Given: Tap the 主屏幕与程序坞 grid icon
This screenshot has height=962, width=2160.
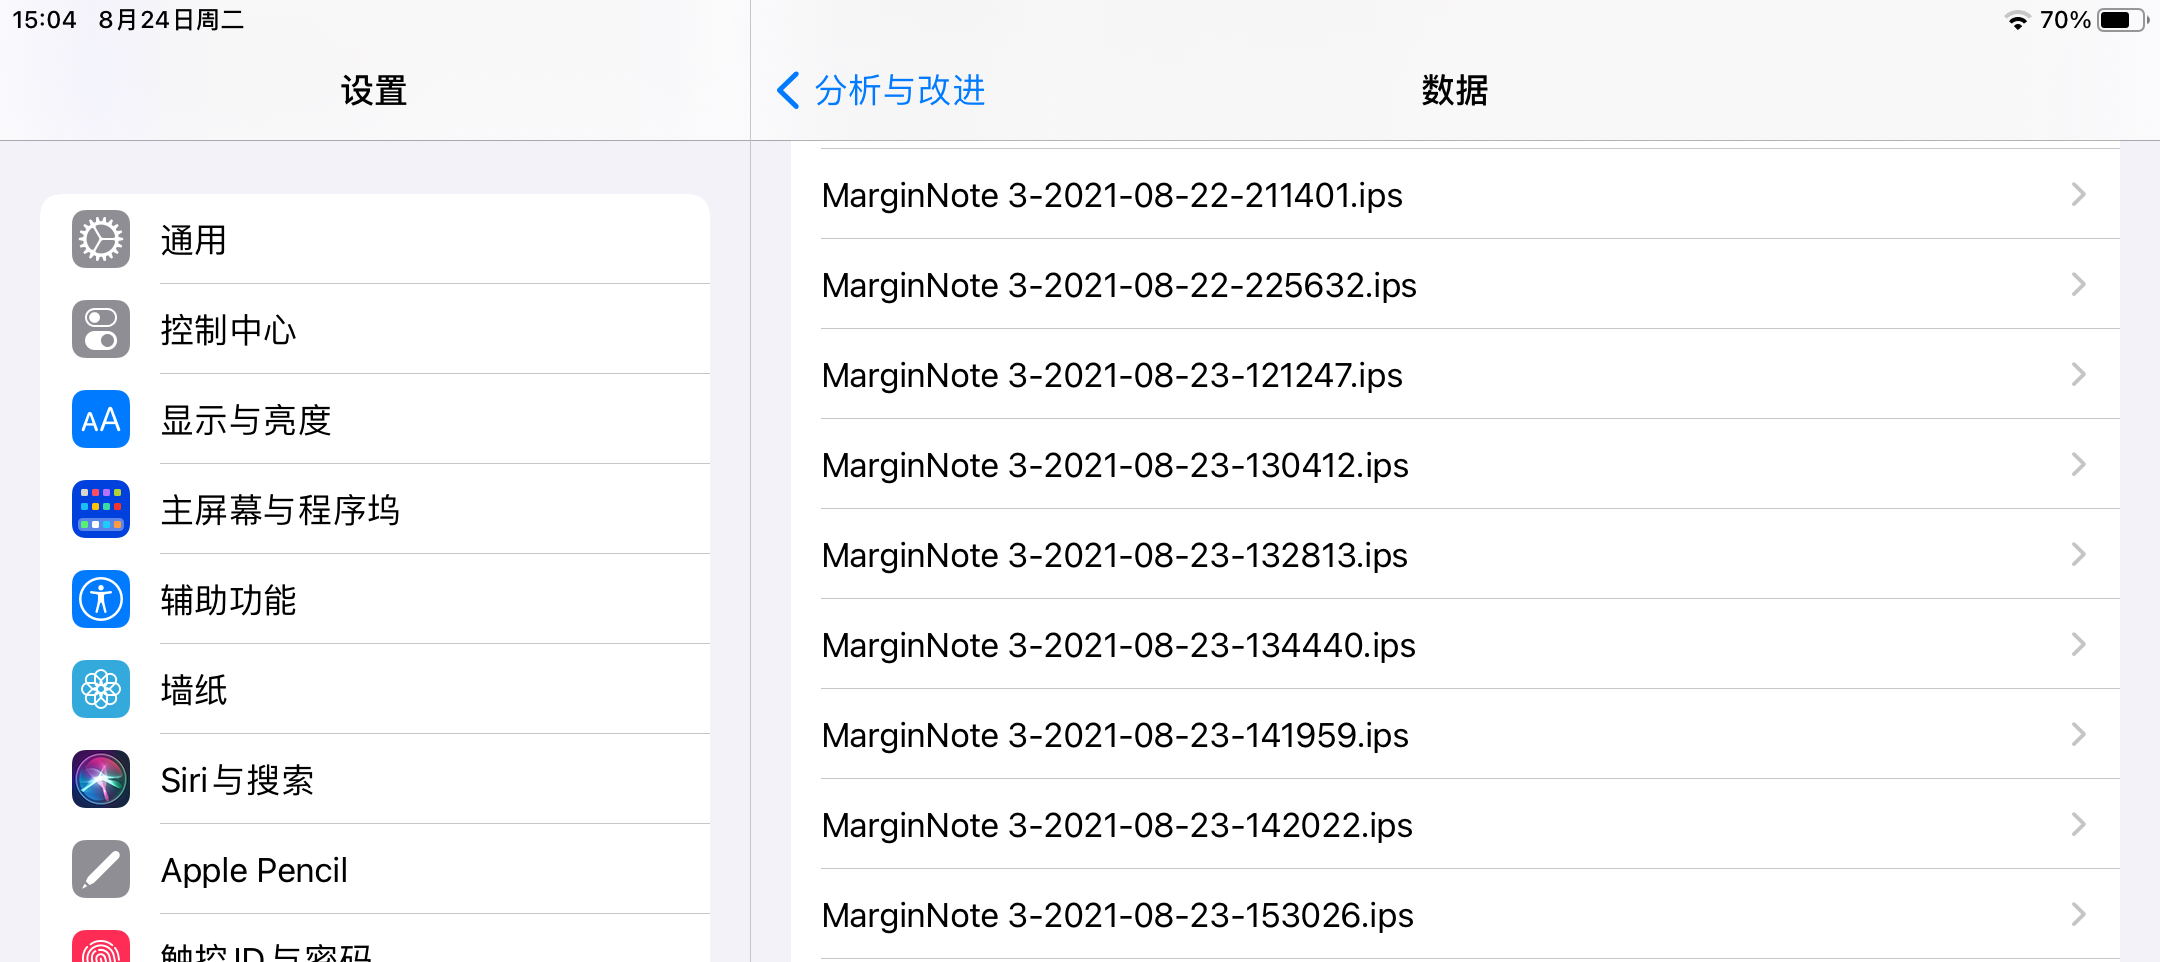Looking at the screenshot, I should pyautogui.click(x=101, y=509).
